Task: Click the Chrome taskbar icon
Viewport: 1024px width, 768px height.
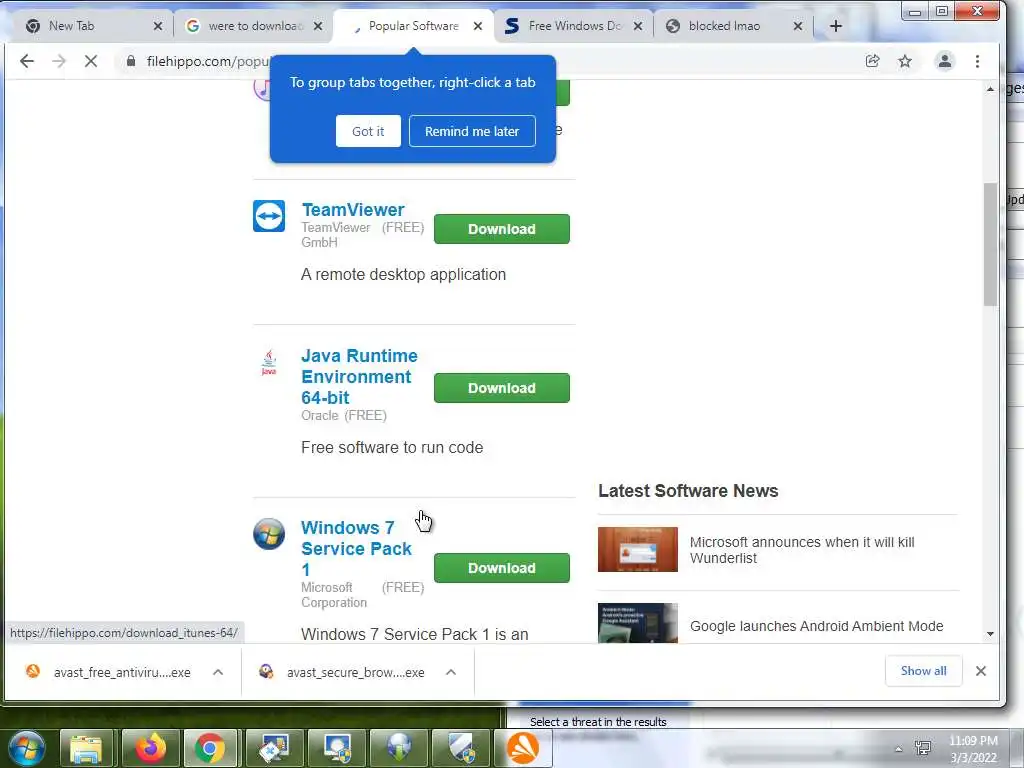Action: click(210, 748)
